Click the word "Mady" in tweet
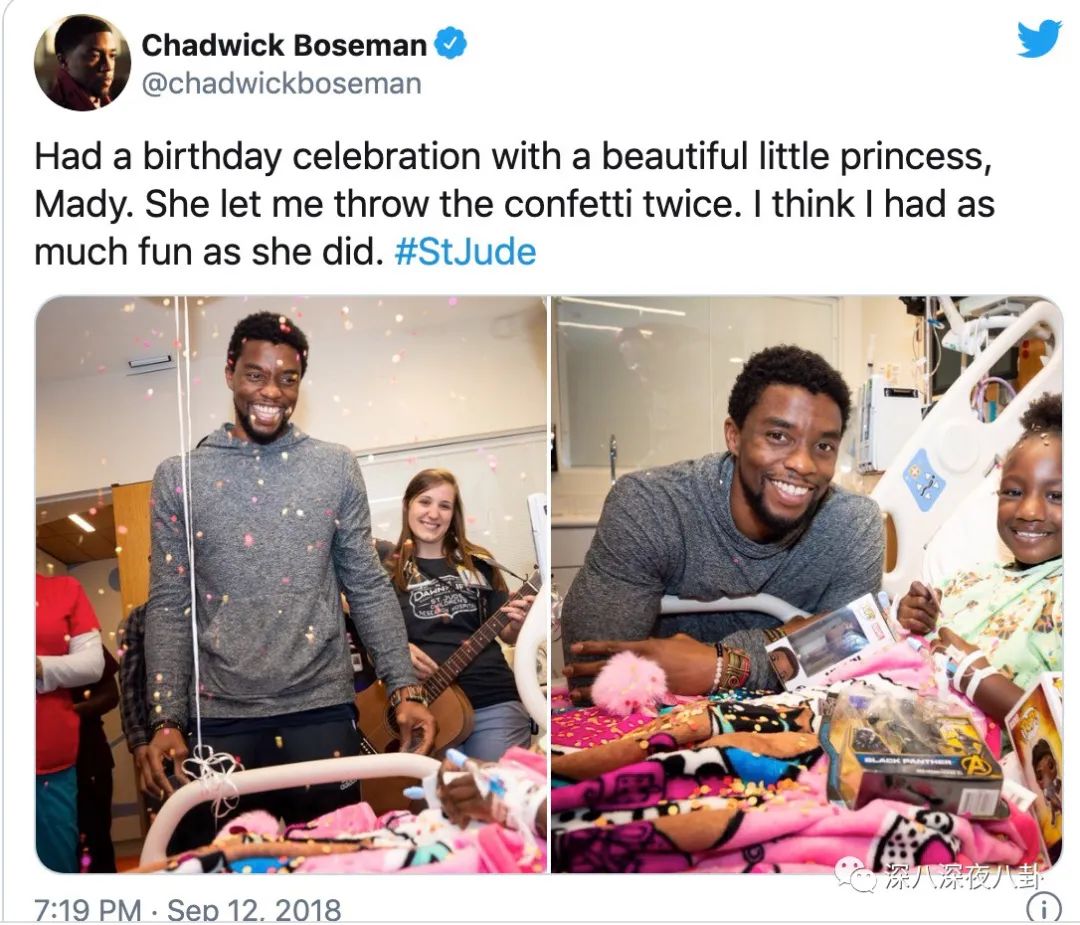 (x=79, y=204)
